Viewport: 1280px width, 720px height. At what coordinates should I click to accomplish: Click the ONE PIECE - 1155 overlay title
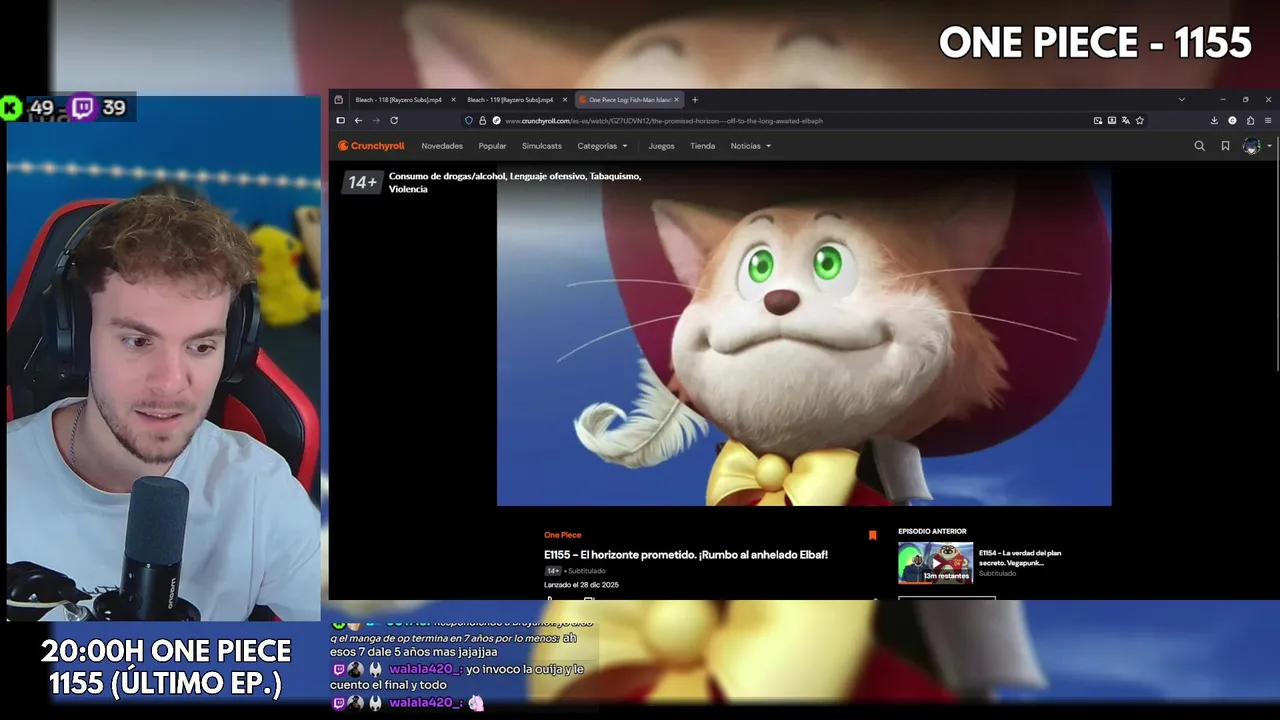click(1095, 43)
